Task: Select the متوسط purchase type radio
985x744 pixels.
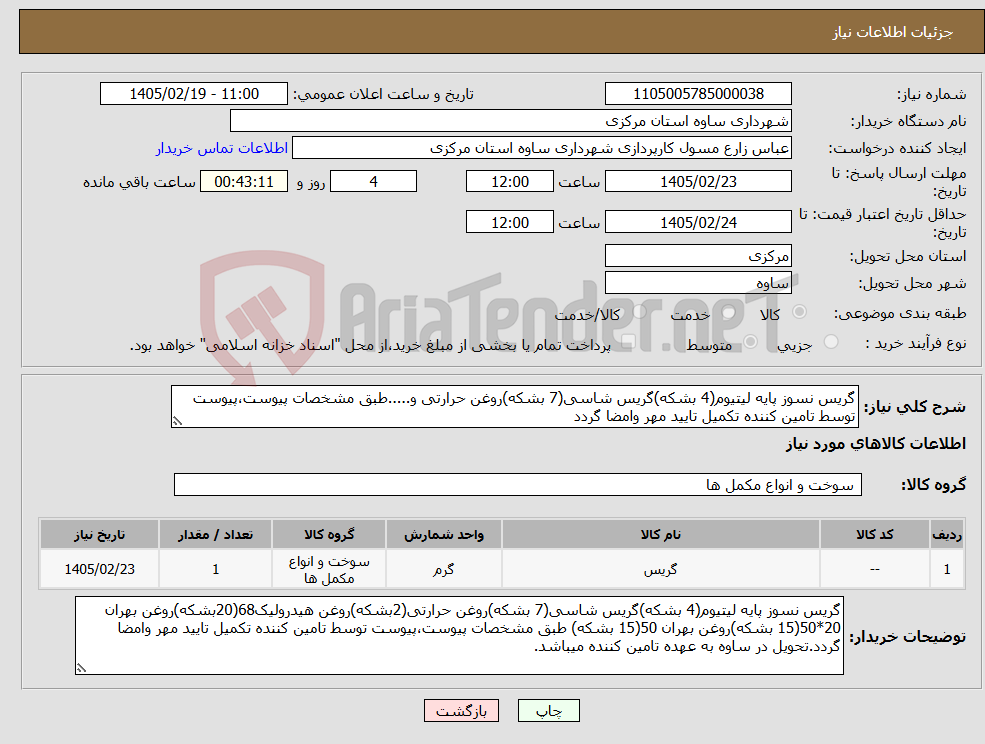Action: 751,342
